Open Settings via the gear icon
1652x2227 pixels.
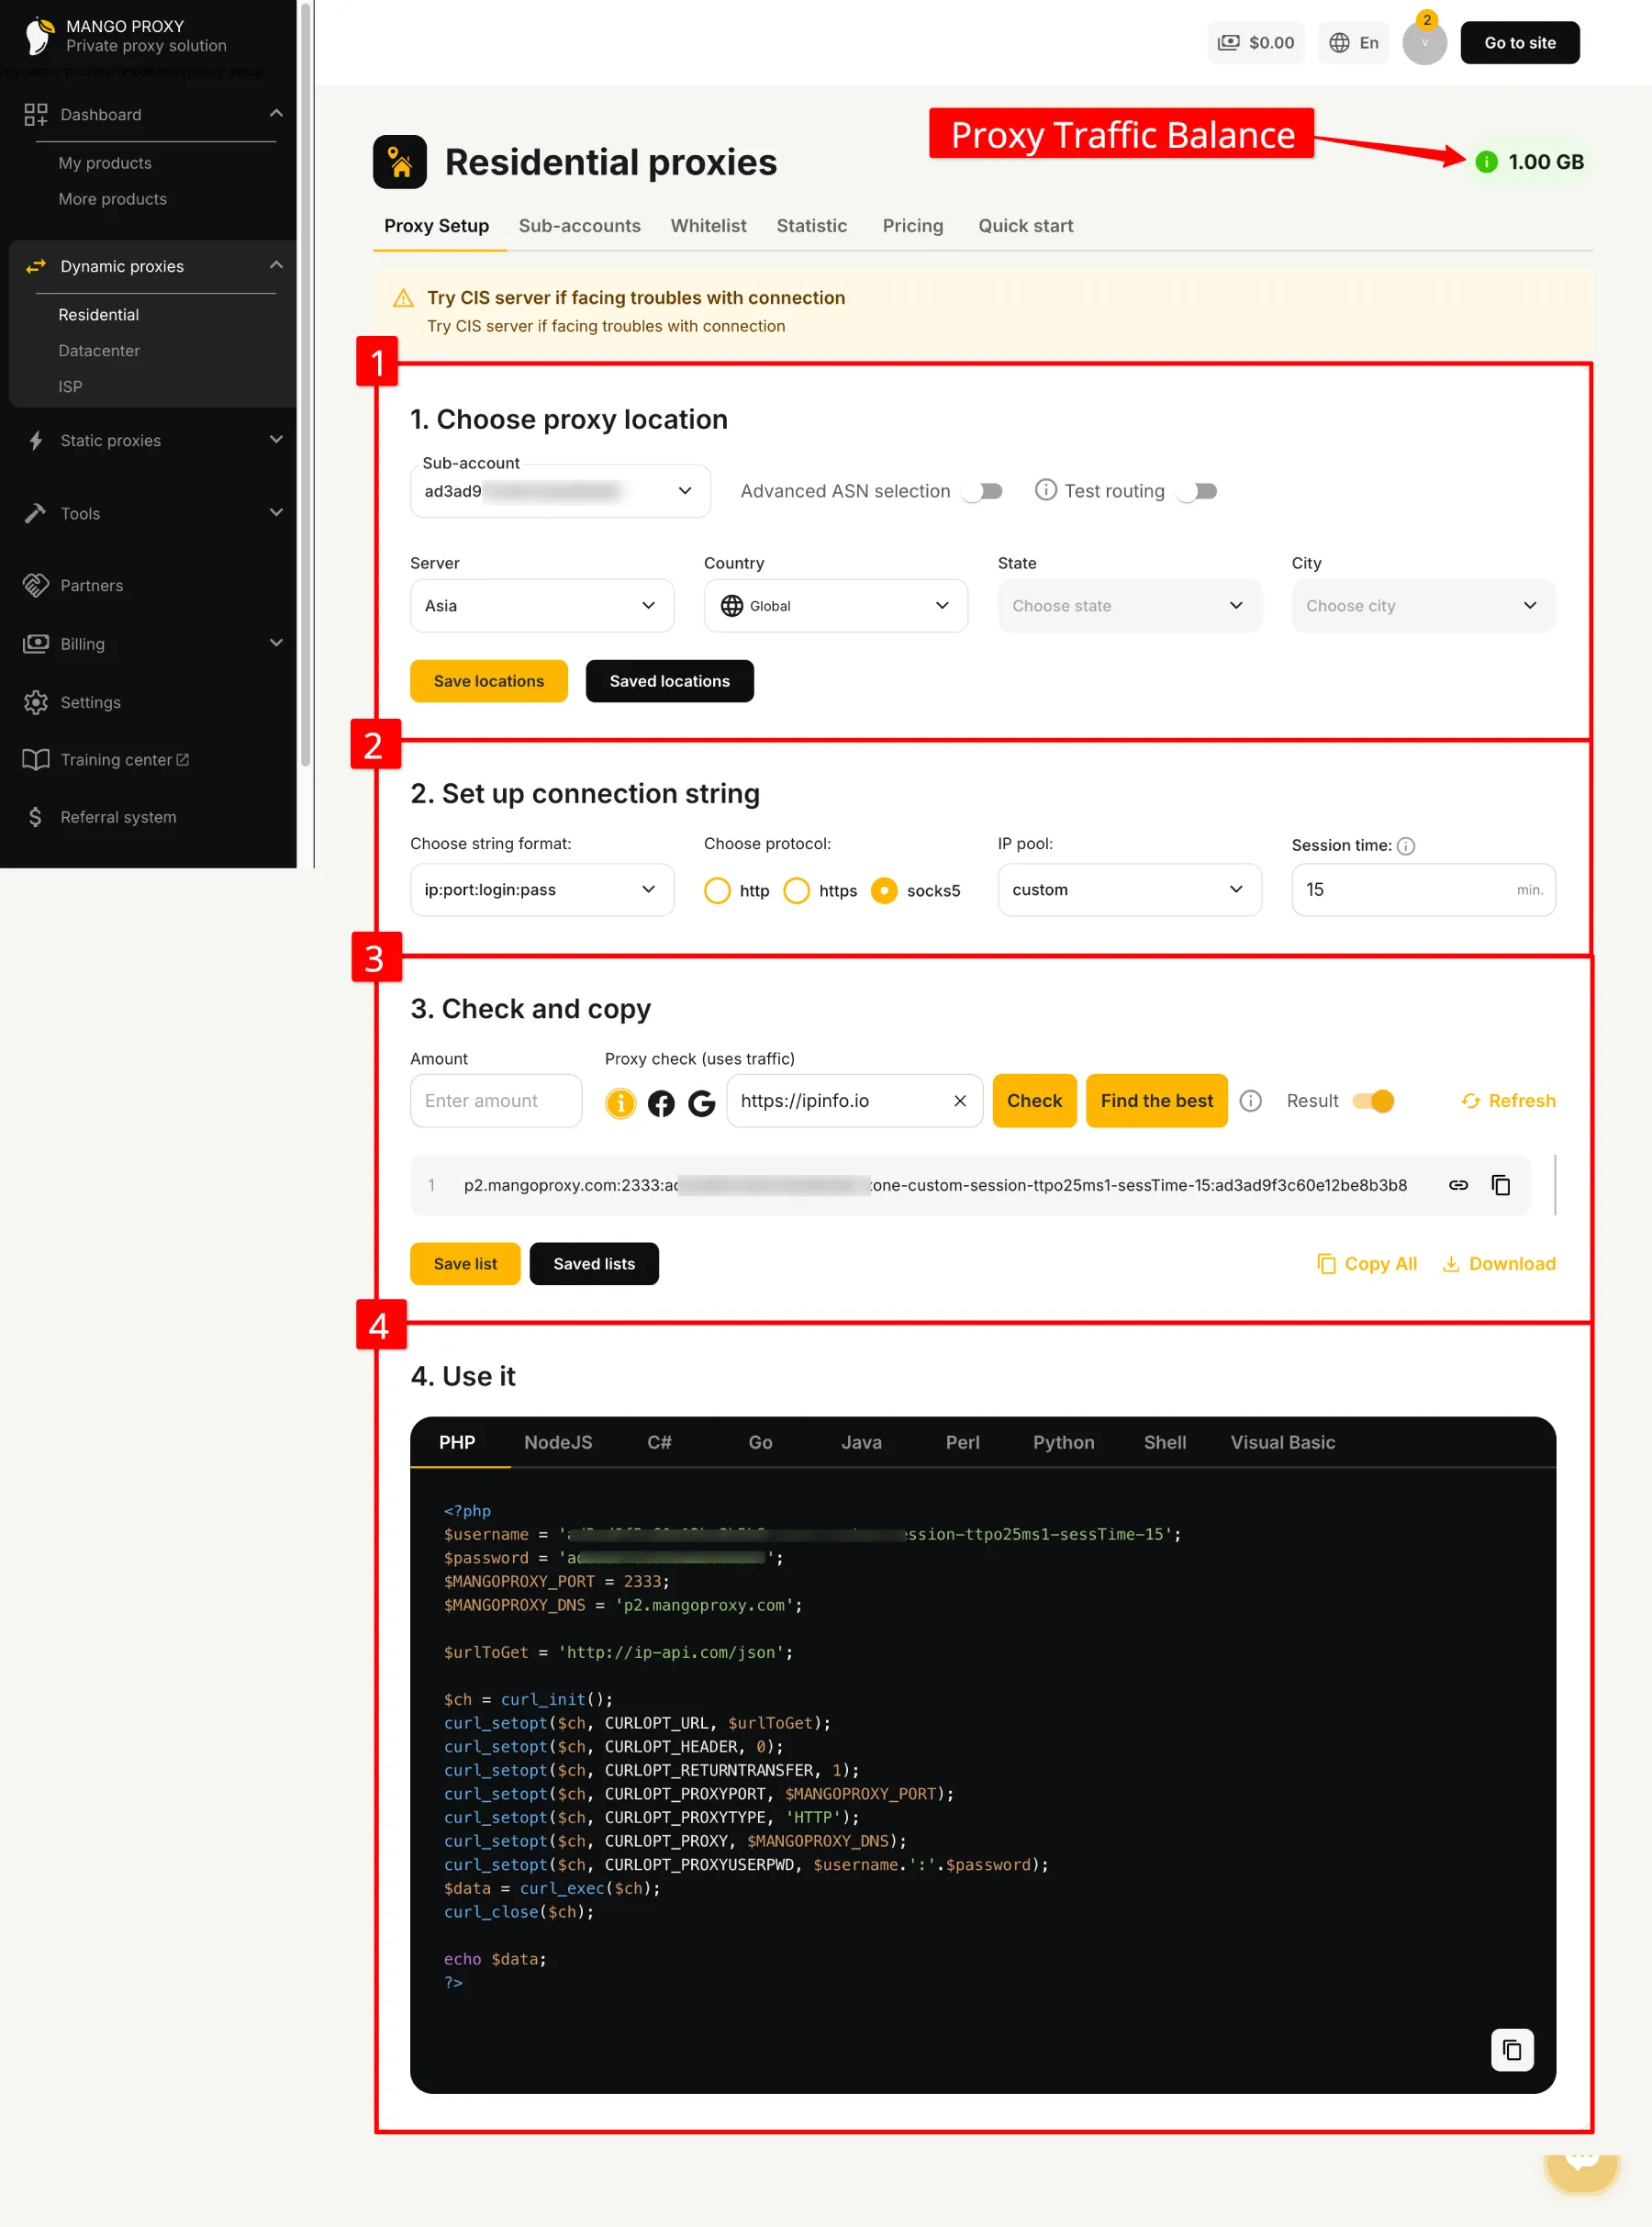[36, 702]
